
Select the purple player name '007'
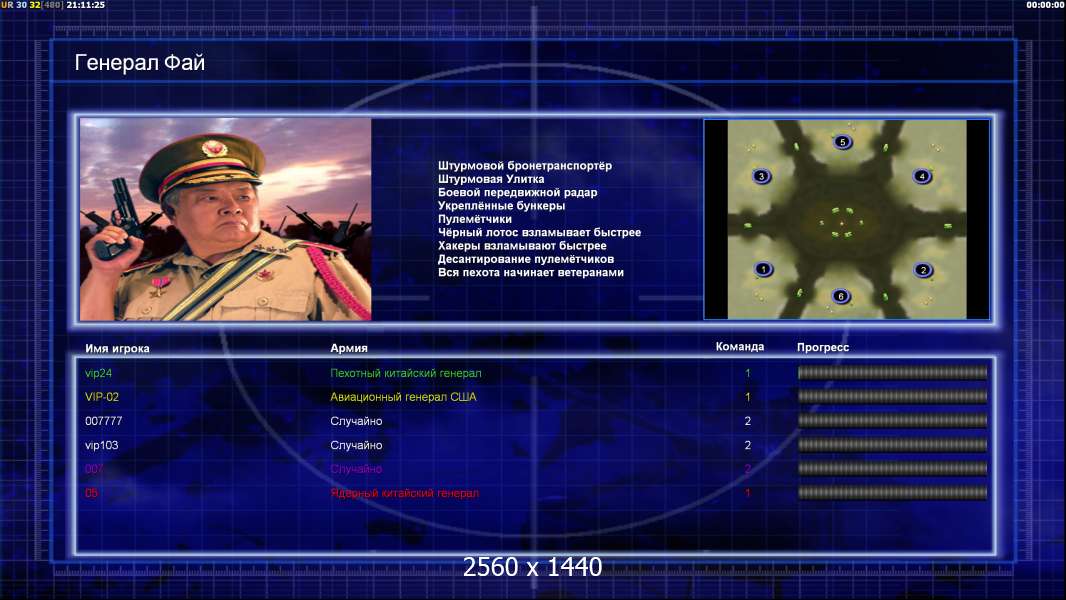(94, 469)
